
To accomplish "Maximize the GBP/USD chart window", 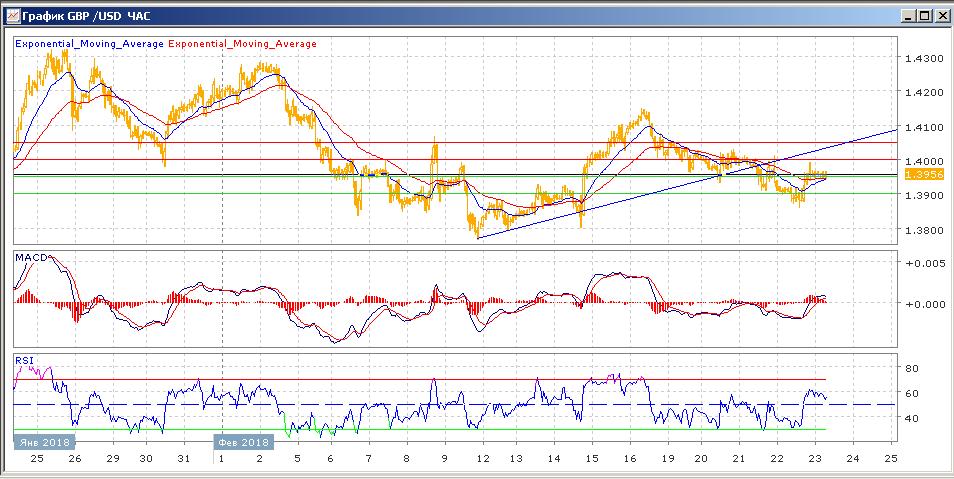I will pos(923,16).
